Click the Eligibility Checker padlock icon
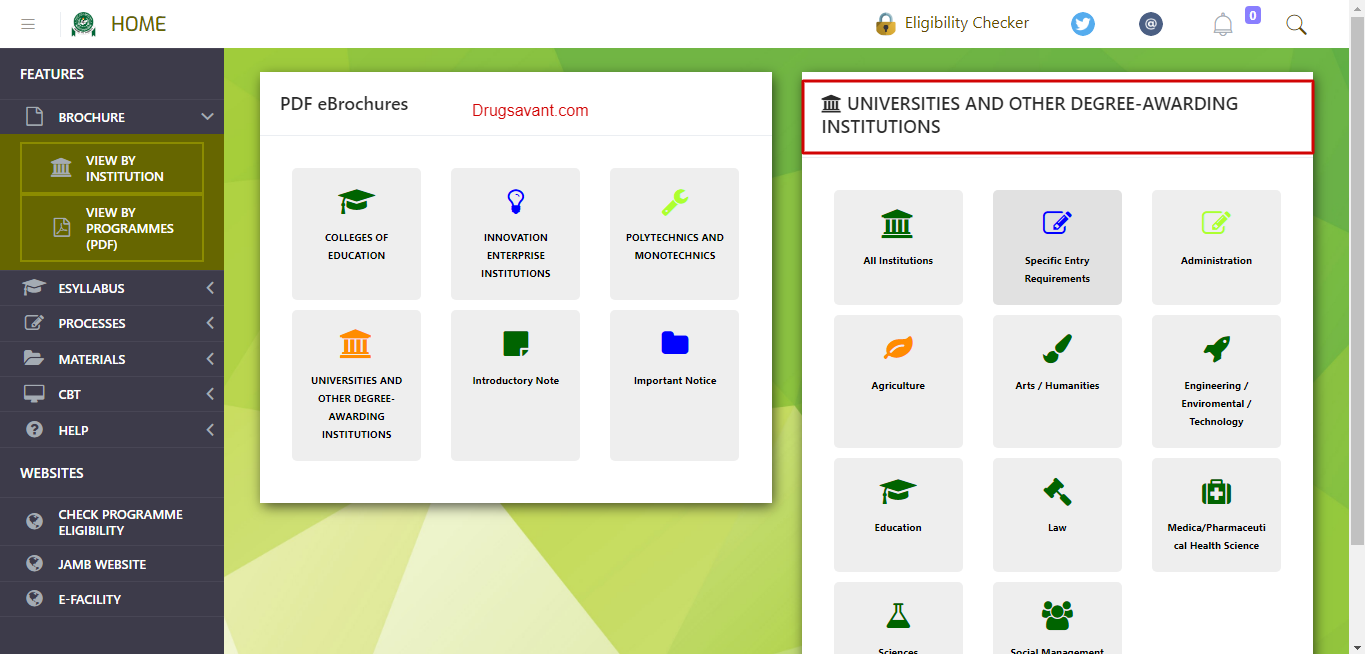This screenshot has height=654, width=1365. (x=885, y=24)
